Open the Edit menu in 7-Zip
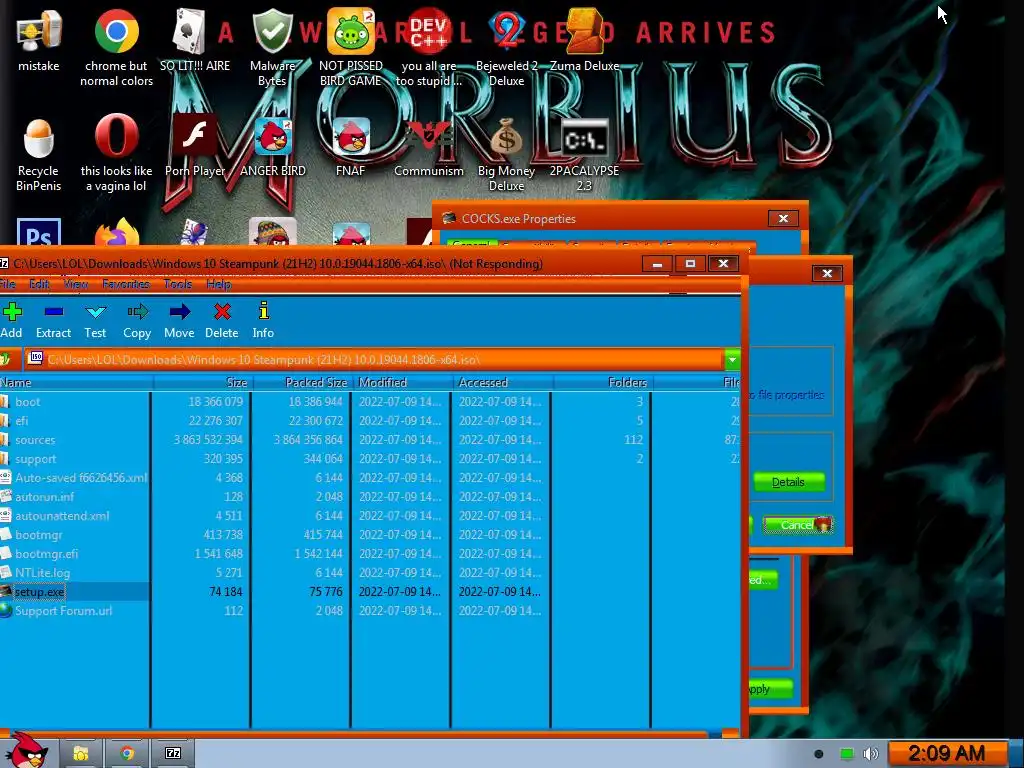This screenshot has height=768, width=1024. point(39,284)
